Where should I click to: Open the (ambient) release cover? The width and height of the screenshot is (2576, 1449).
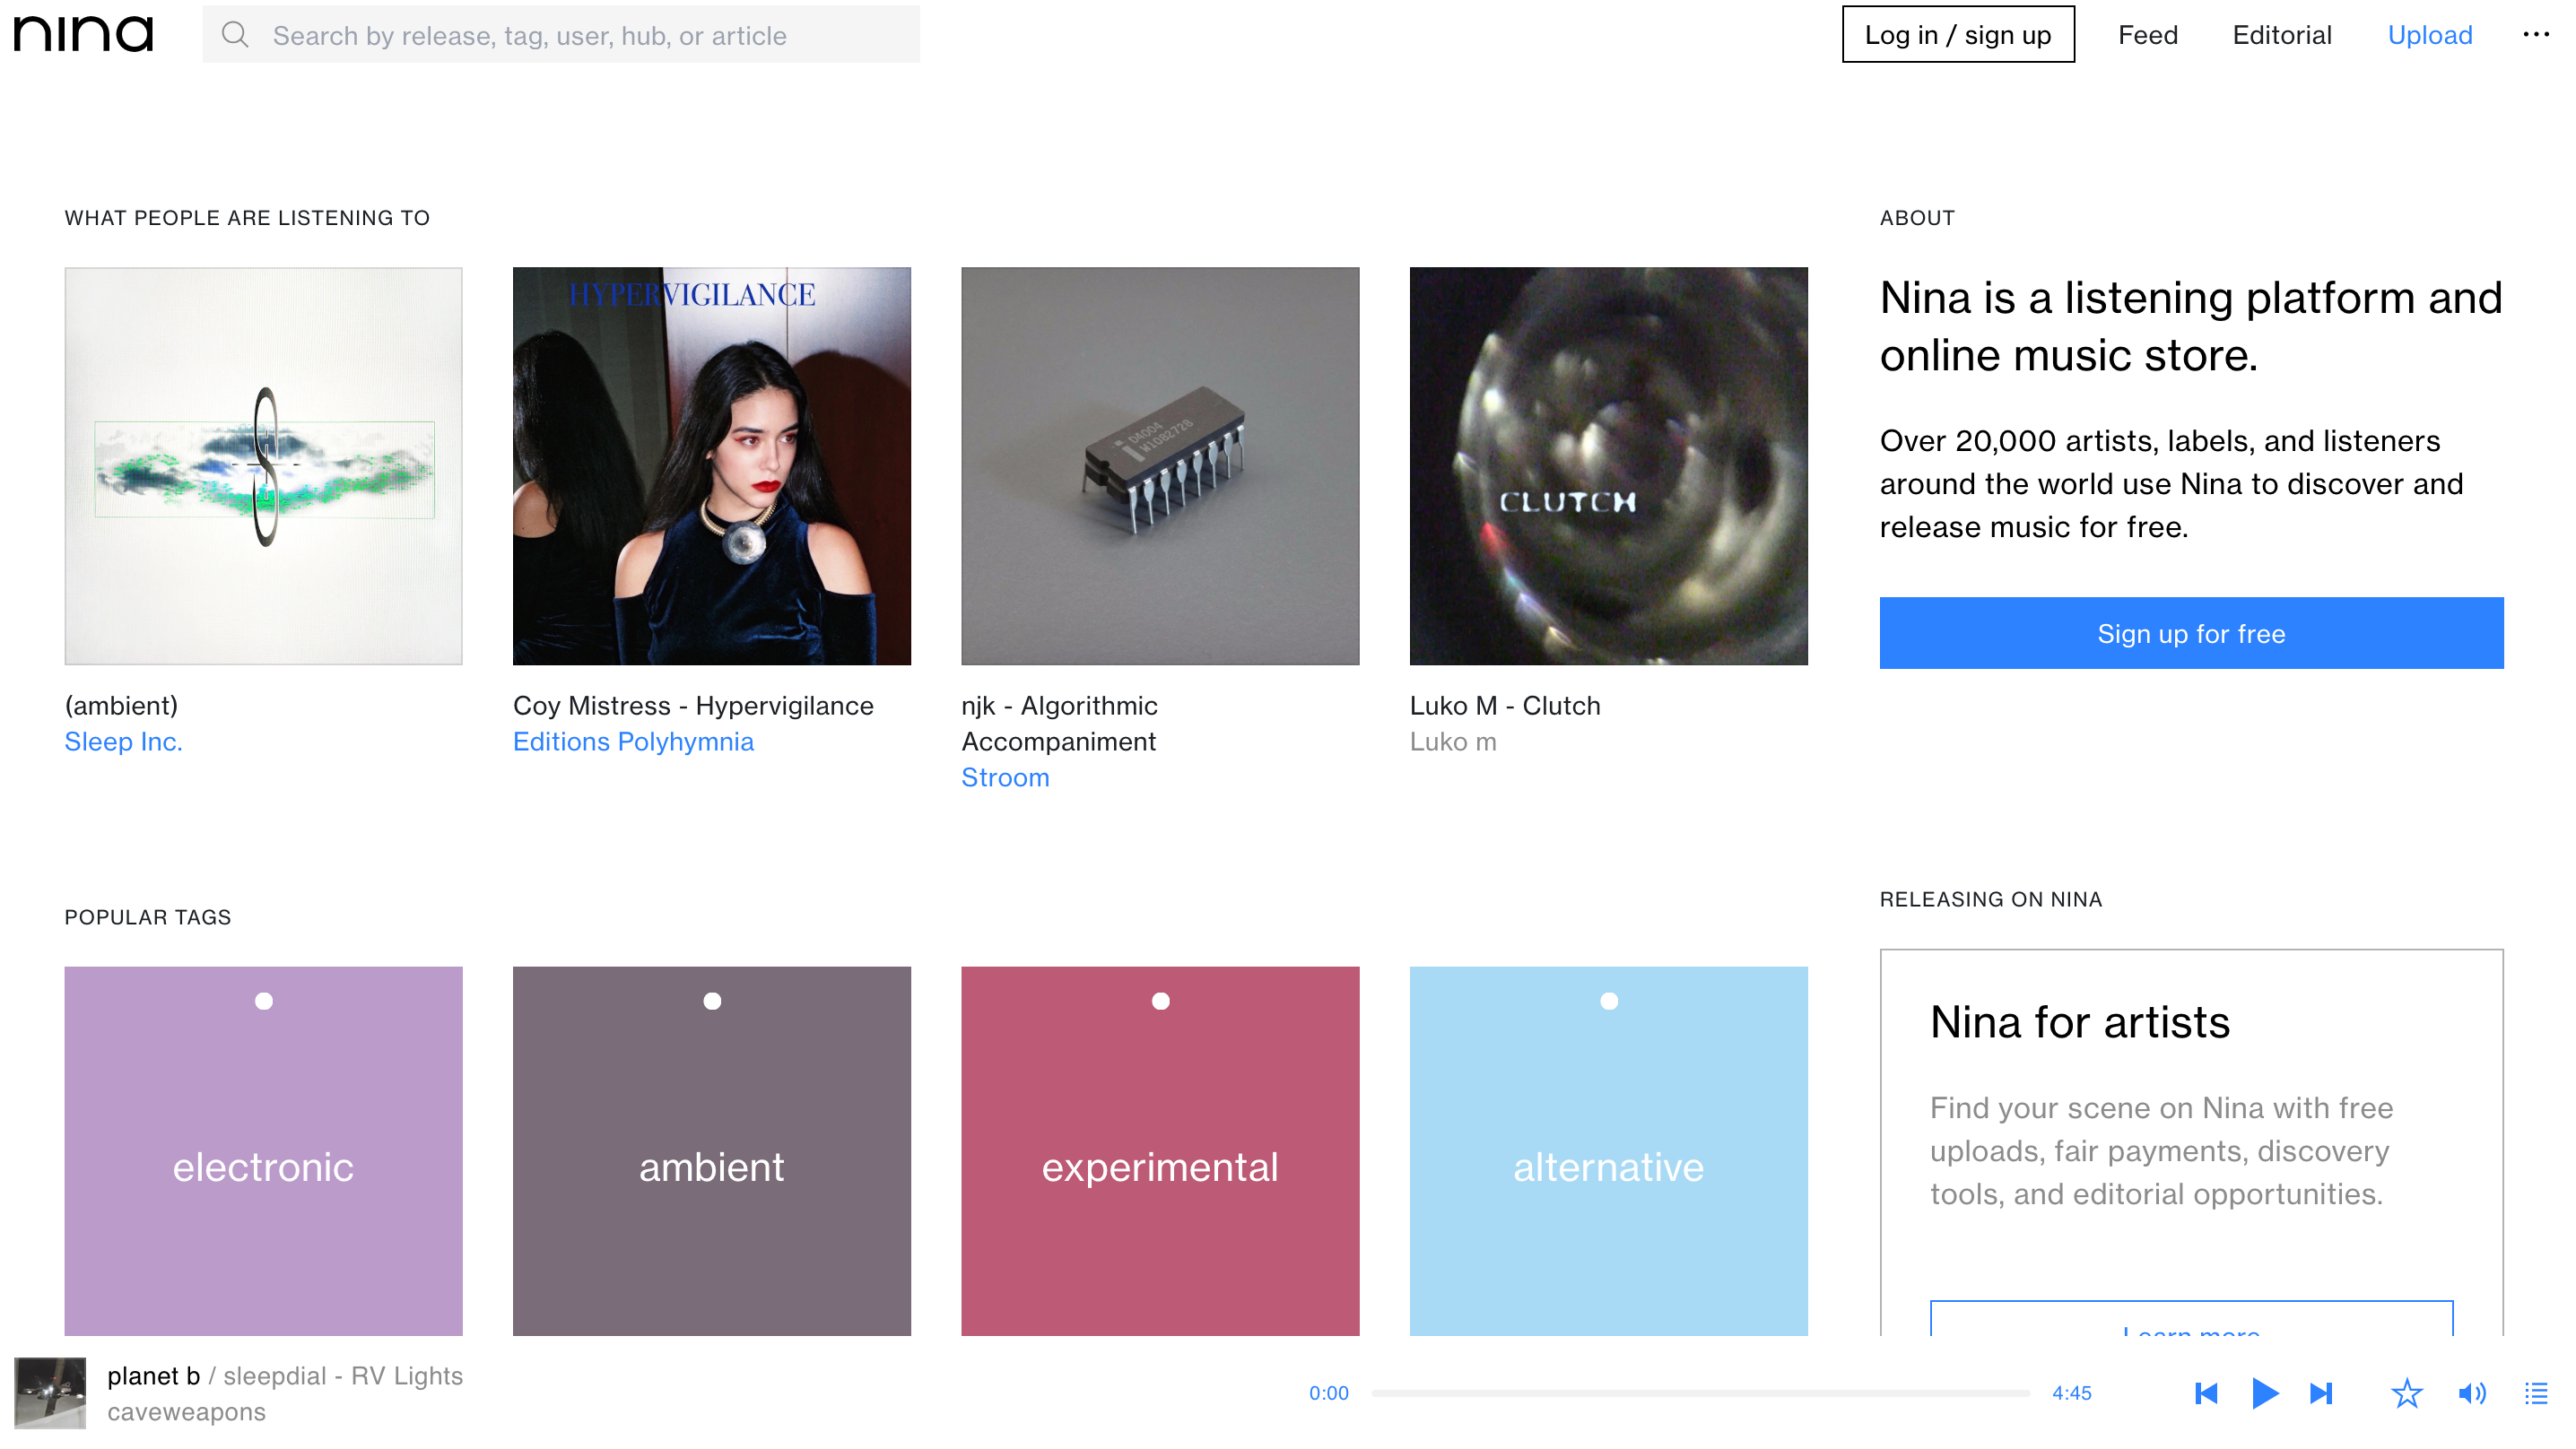(x=264, y=466)
